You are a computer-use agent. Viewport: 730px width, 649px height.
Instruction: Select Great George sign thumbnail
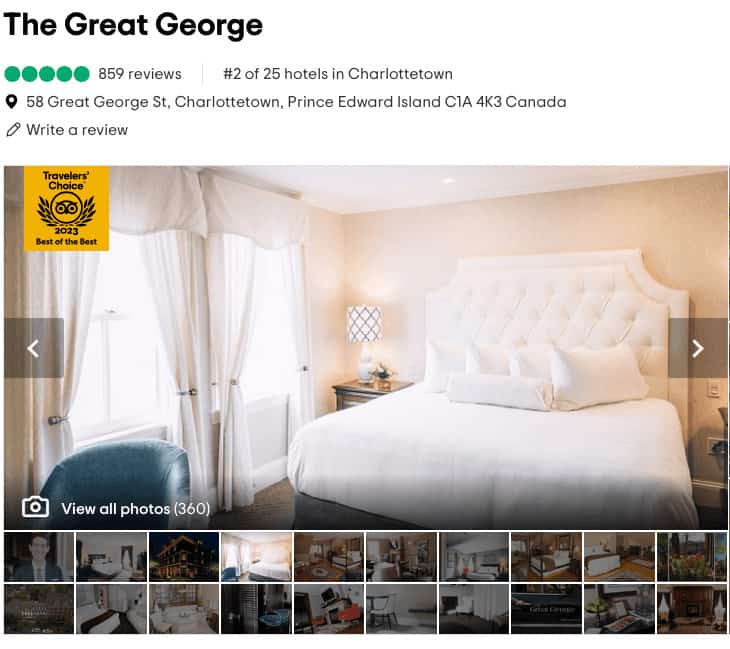(547, 609)
